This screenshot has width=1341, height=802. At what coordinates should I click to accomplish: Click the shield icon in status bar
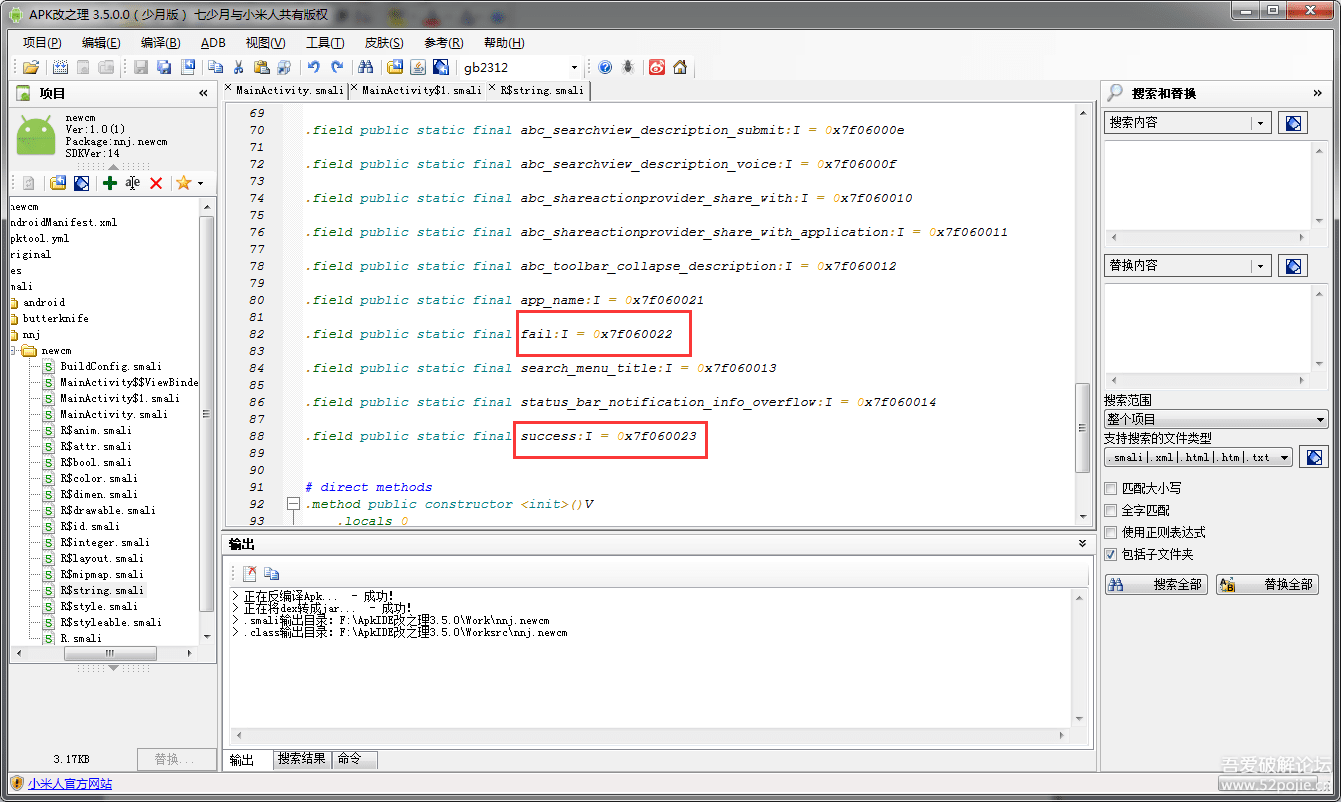[x=17, y=784]
